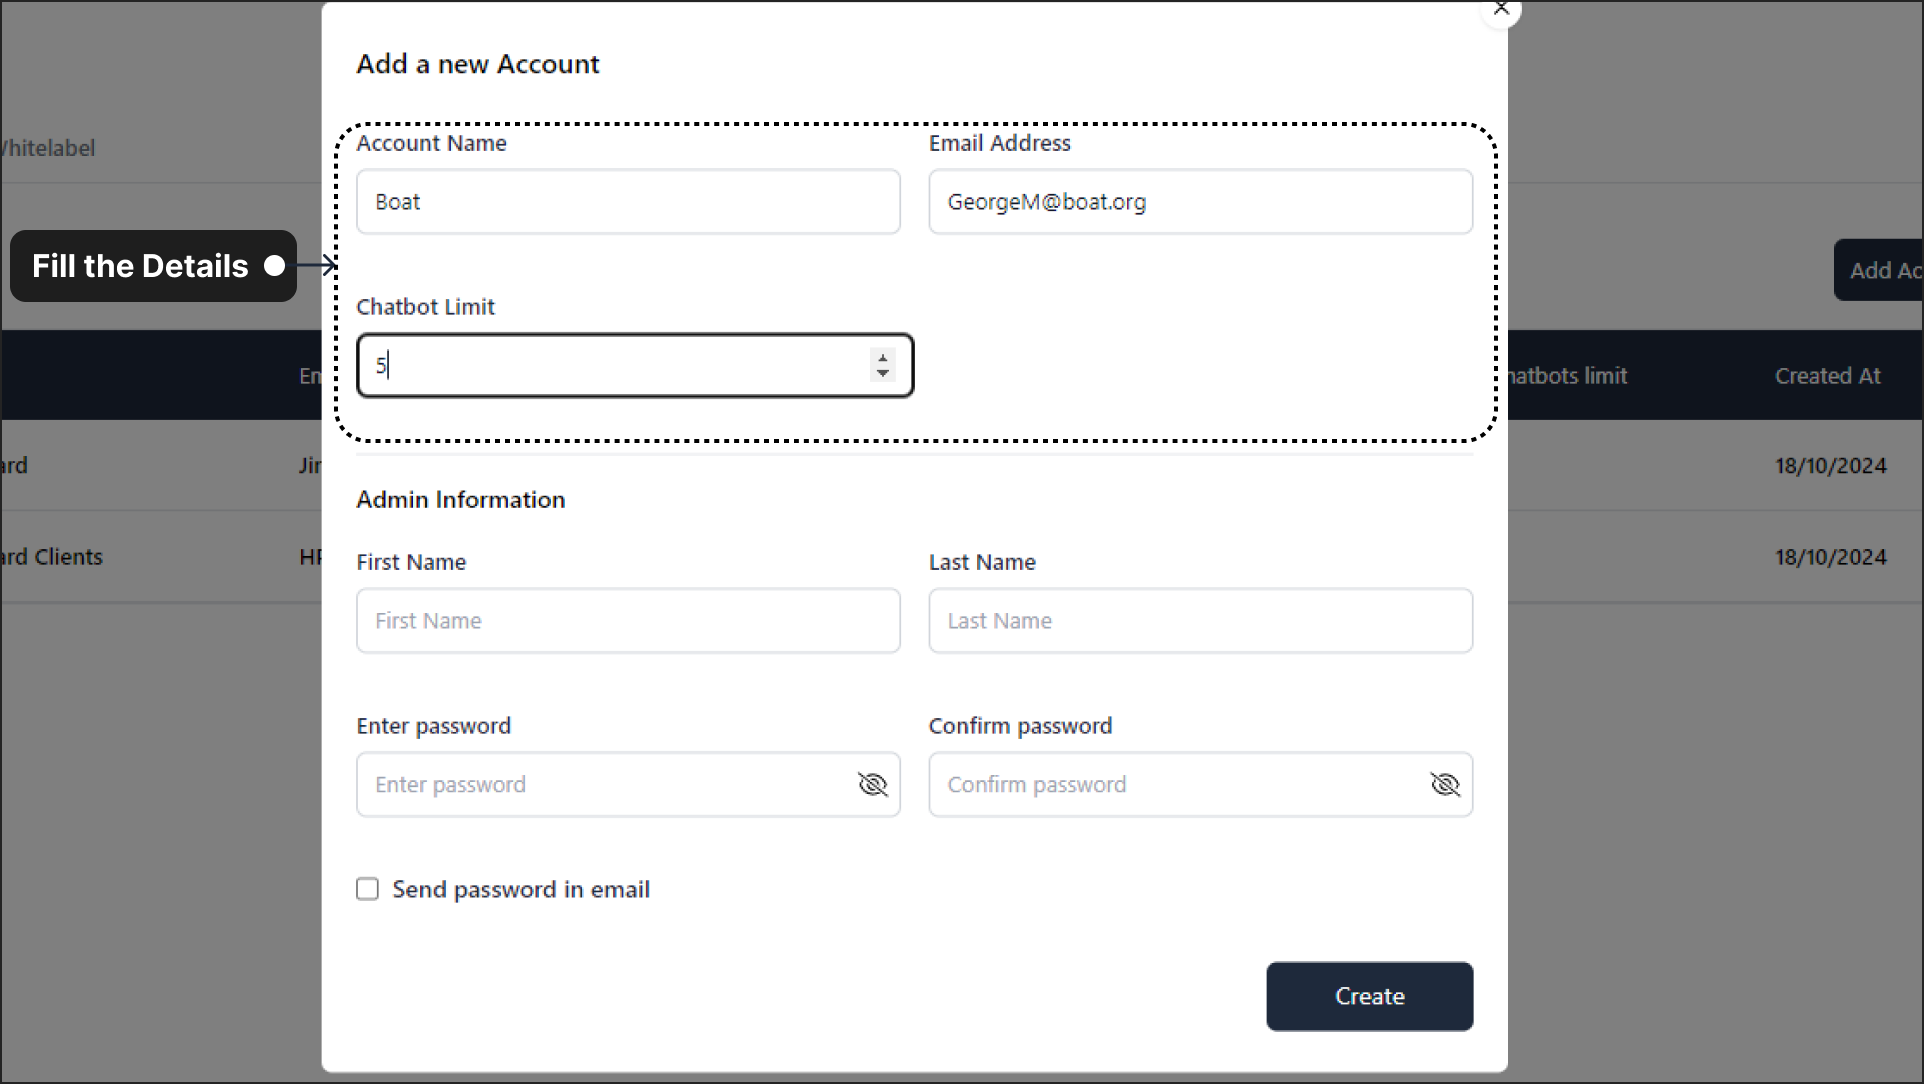Click the First Name input field
Viewport: 1924px width, 1084px height.
(628, 619)
